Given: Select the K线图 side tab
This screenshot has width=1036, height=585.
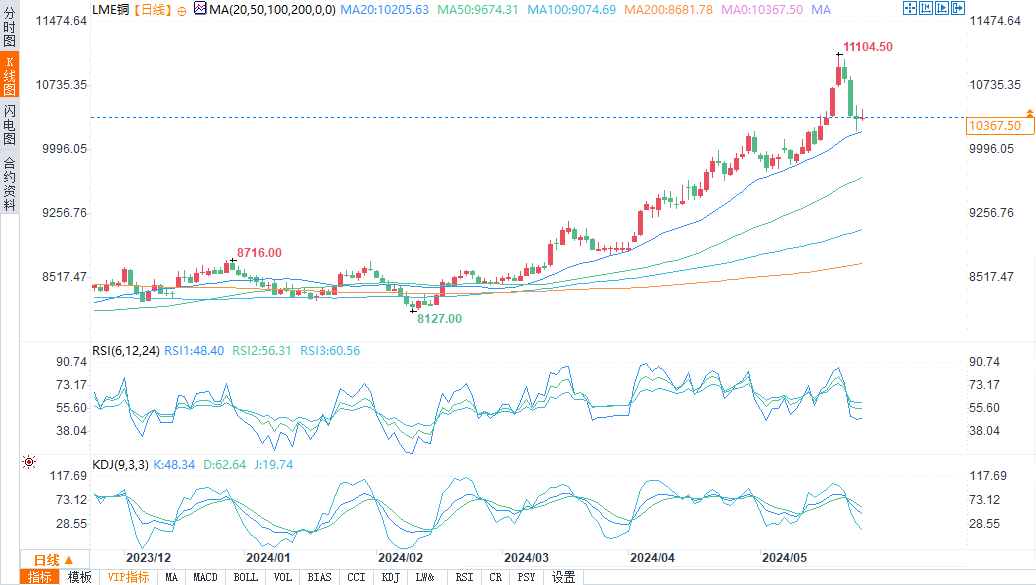Looking at the screenshot, I should pyautogui.click(x=9, y=77).
